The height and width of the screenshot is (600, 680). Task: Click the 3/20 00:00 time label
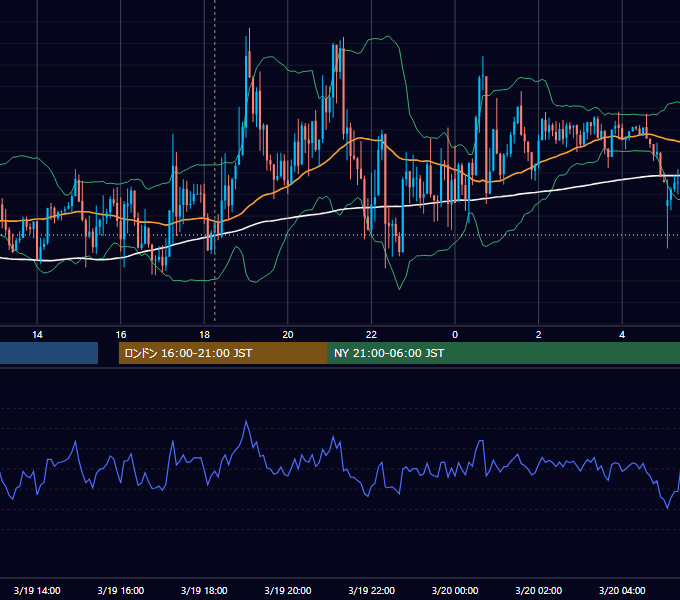click(455, 590)
